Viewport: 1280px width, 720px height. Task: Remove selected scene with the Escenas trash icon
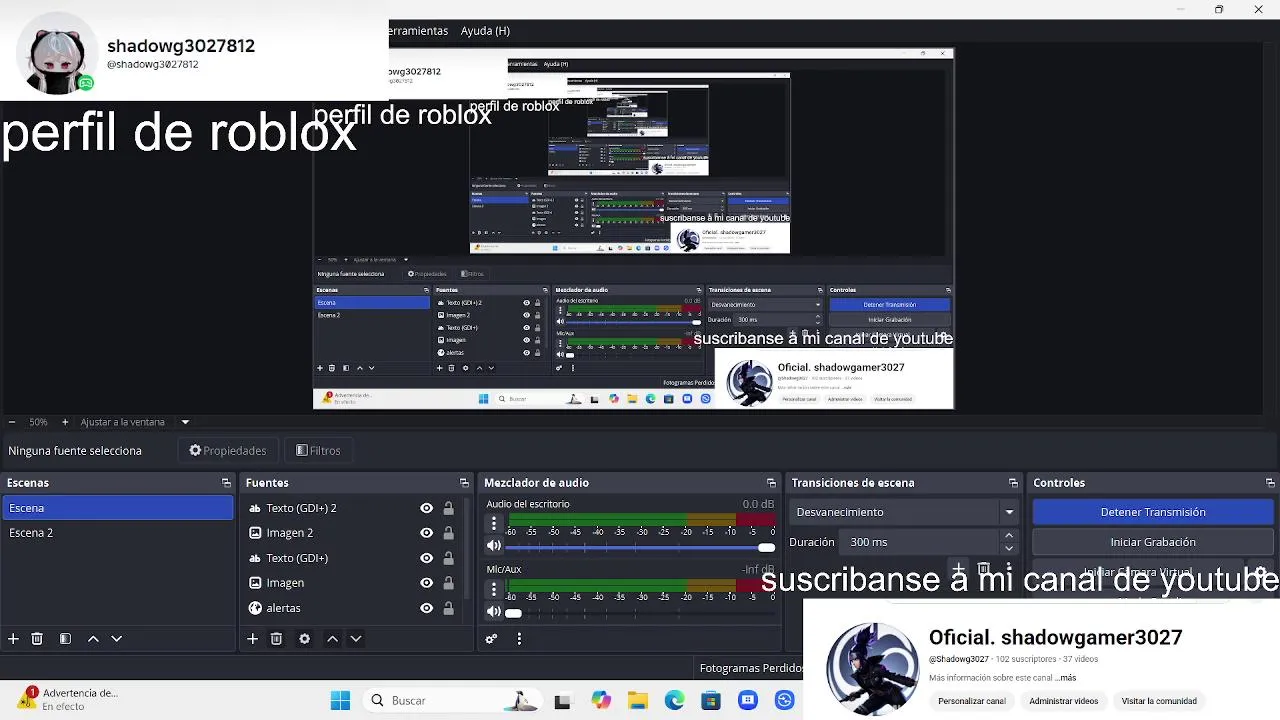coord(37,639)
